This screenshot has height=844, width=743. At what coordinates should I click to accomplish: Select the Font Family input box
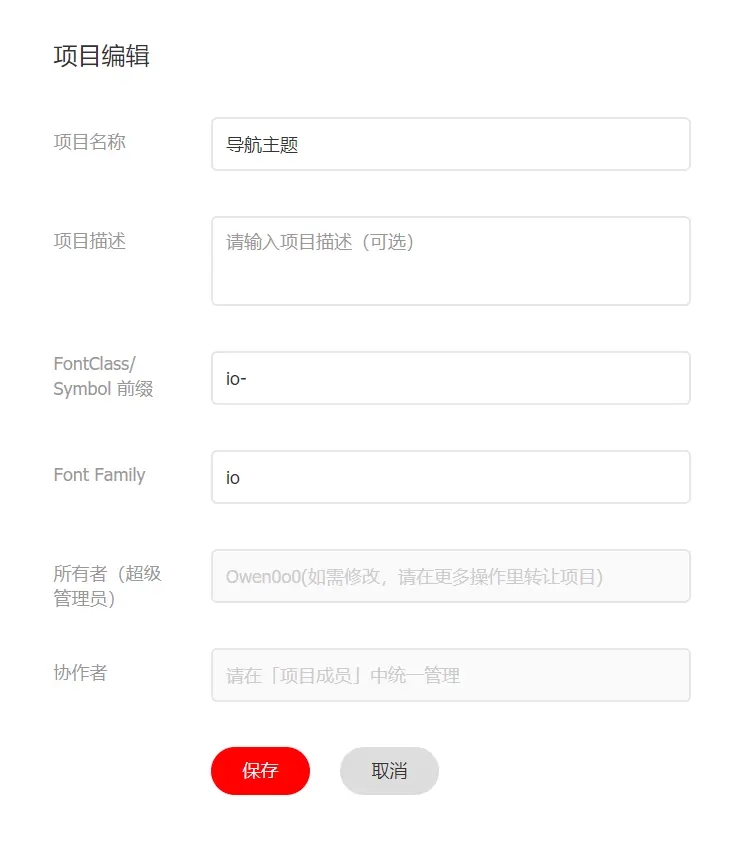point(450,477)
